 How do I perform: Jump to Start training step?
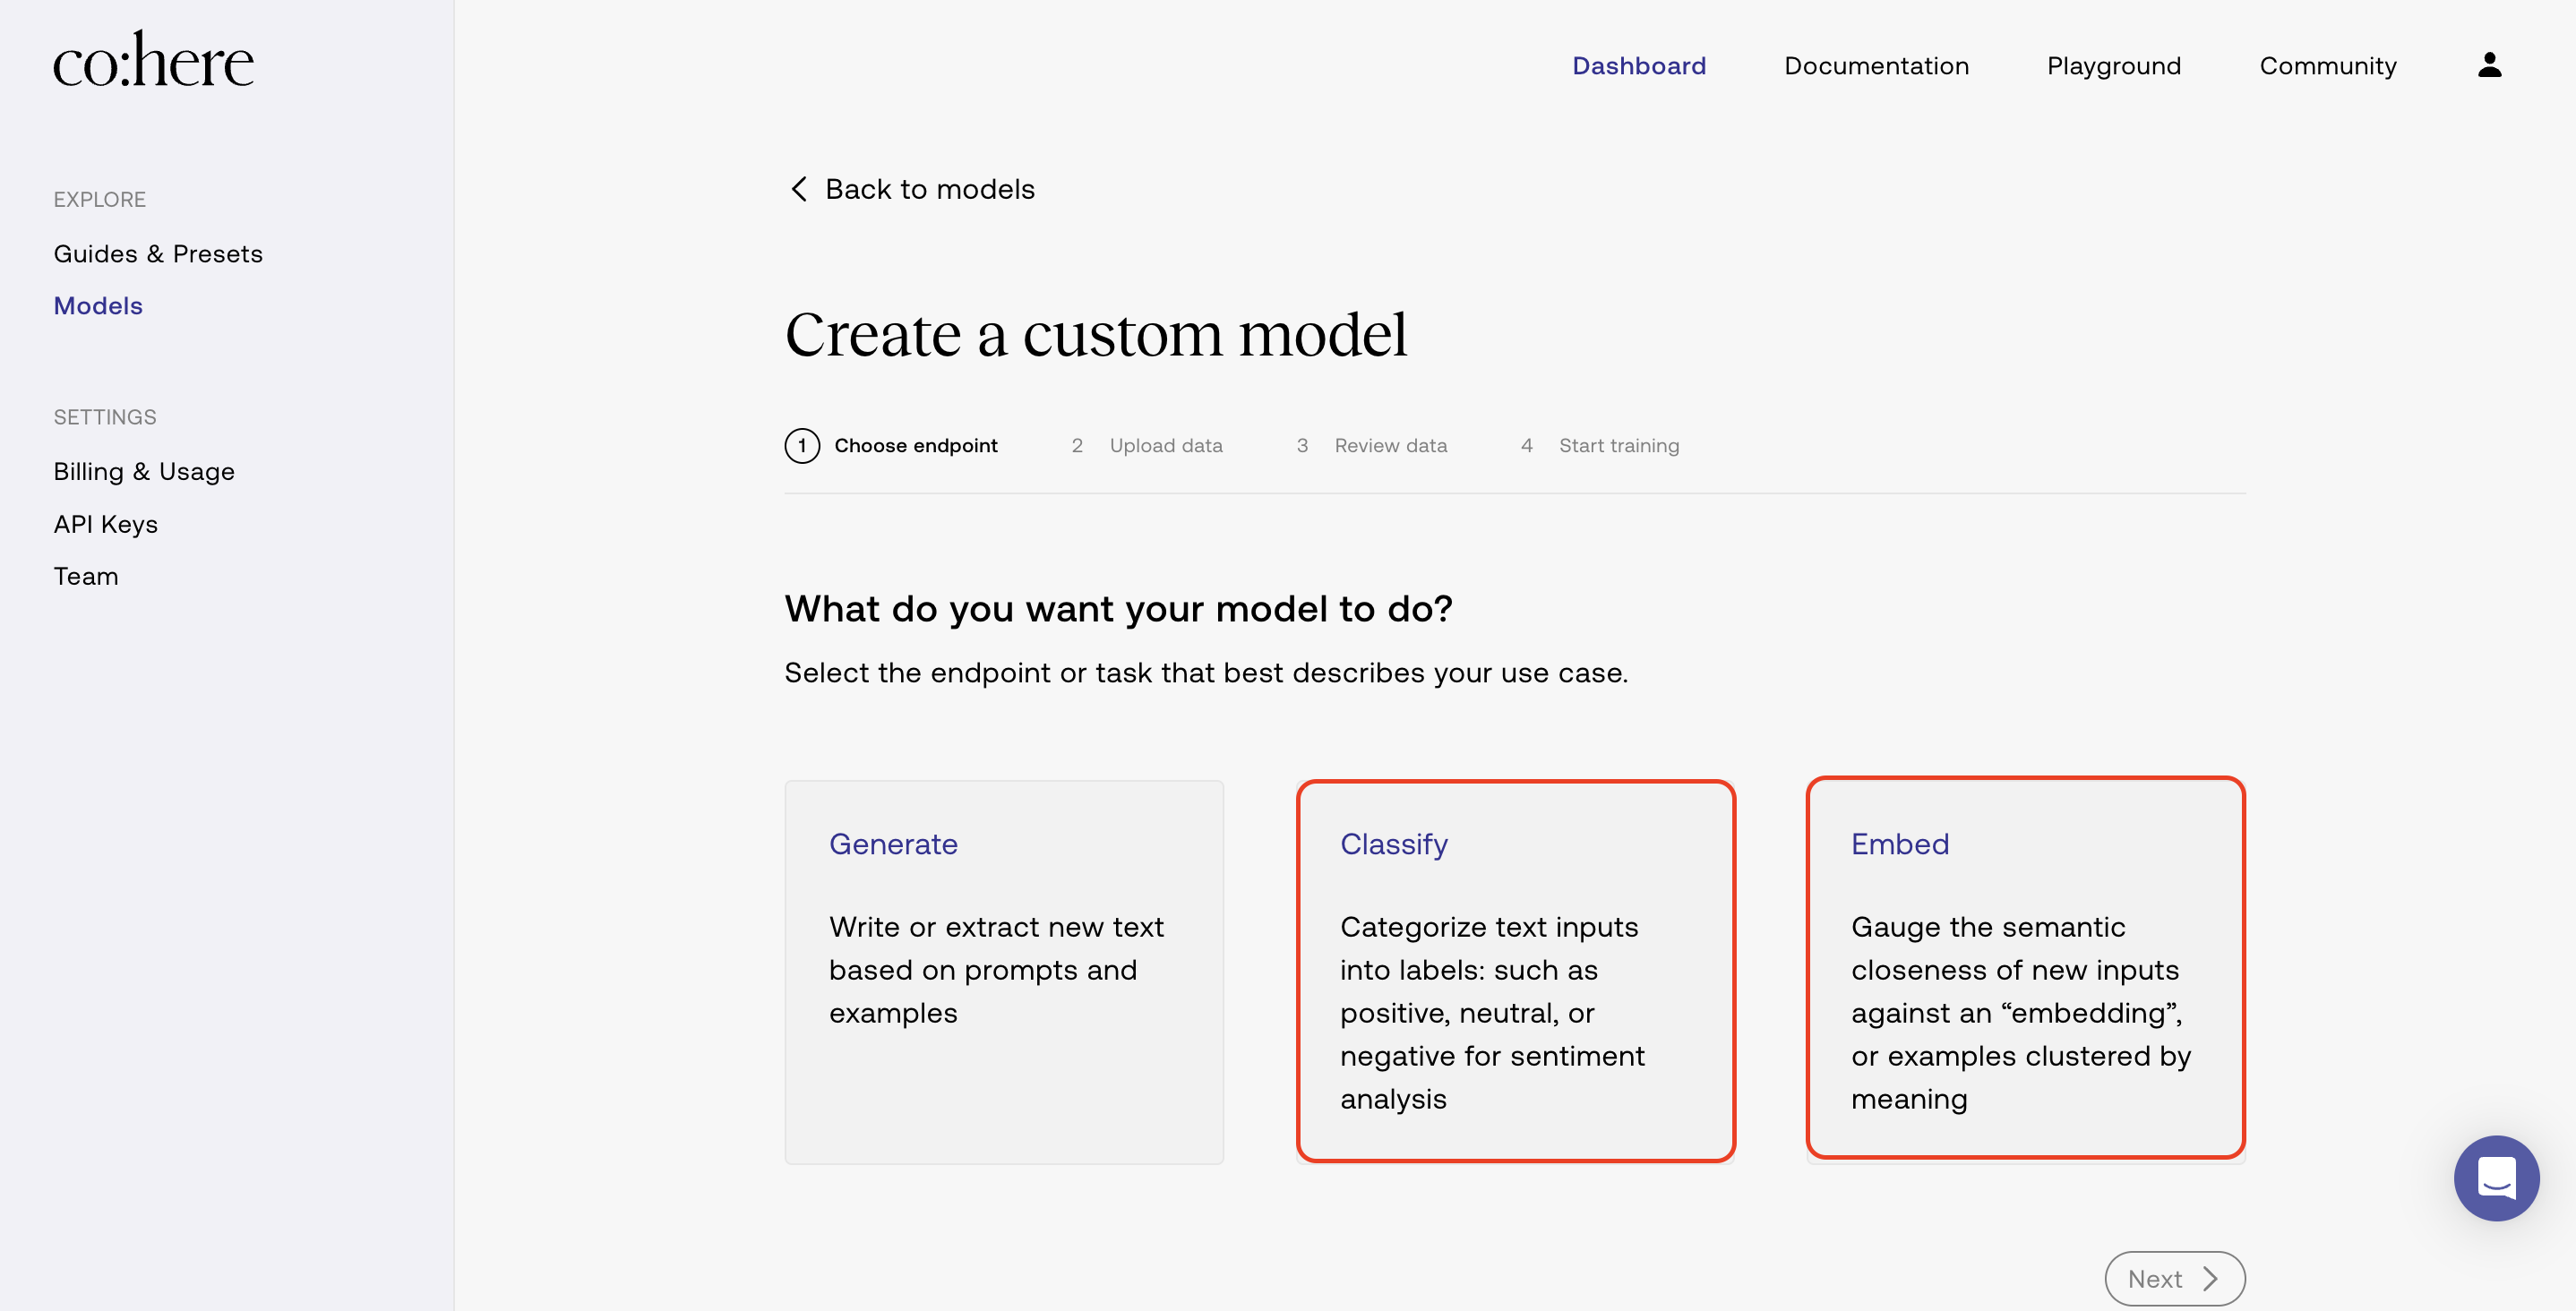[x=1618, y=445]
